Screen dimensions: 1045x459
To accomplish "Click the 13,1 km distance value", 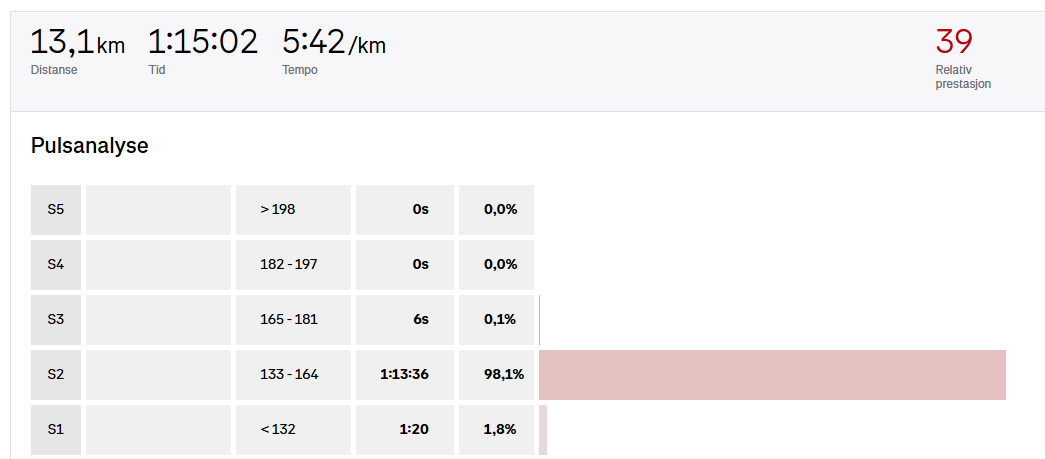I will coord(77,43).
